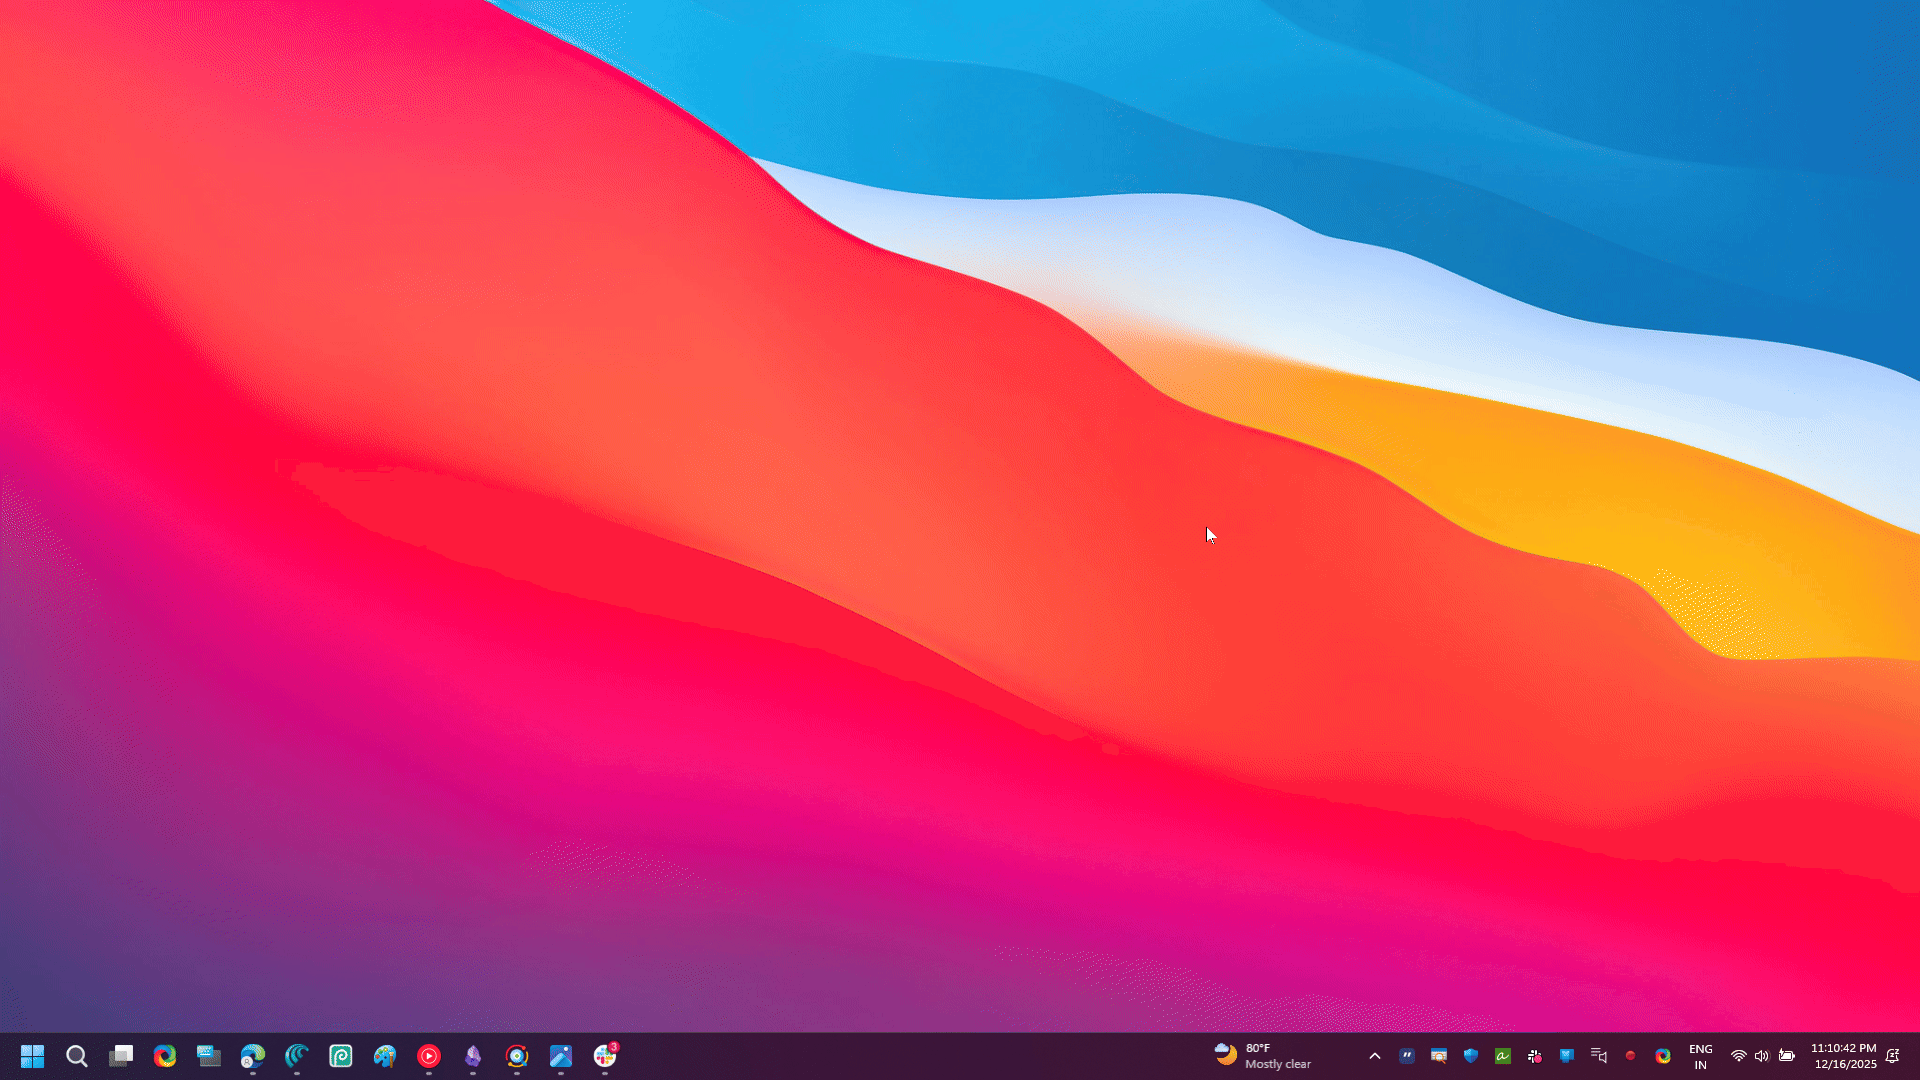Click the battery status icon
Viewport: 1920px width, 1080px height.
[x=1787, y=1056]
